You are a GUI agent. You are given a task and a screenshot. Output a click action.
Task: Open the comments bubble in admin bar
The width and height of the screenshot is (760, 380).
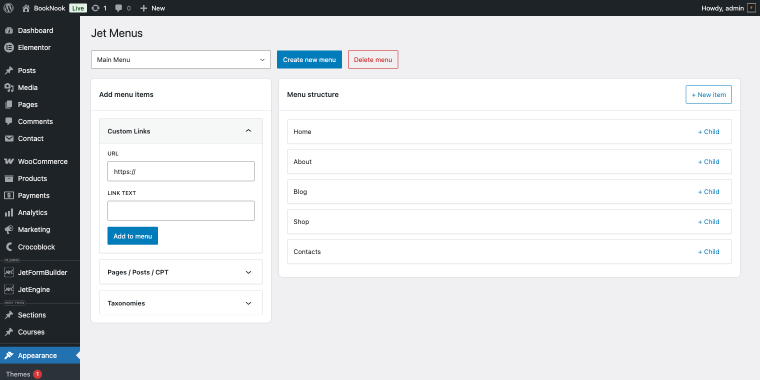click(119, 8)
